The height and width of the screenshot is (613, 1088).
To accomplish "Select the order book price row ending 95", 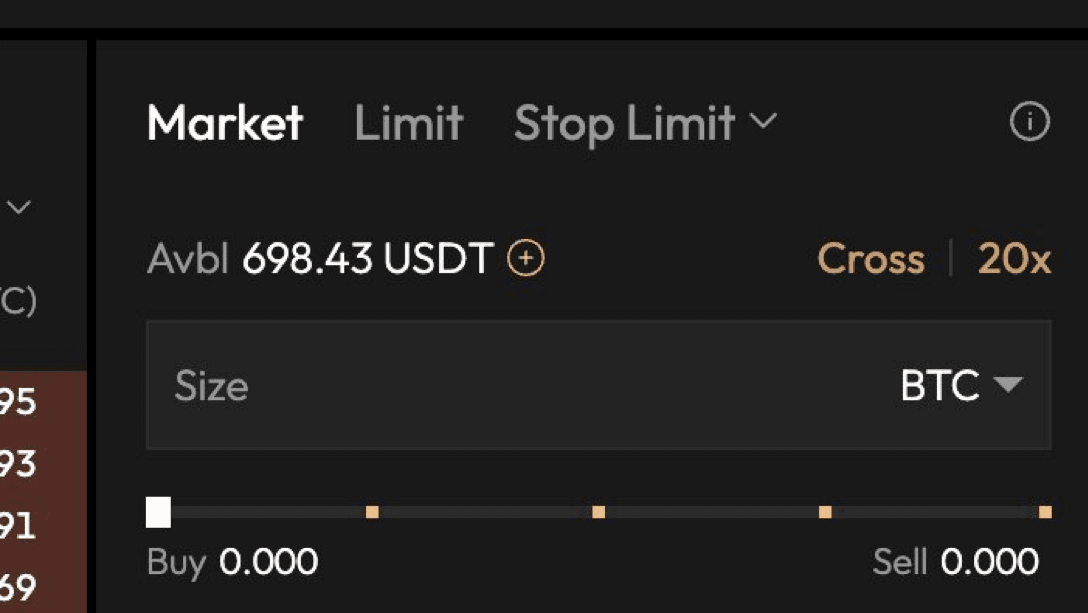I will click(43, 401).
